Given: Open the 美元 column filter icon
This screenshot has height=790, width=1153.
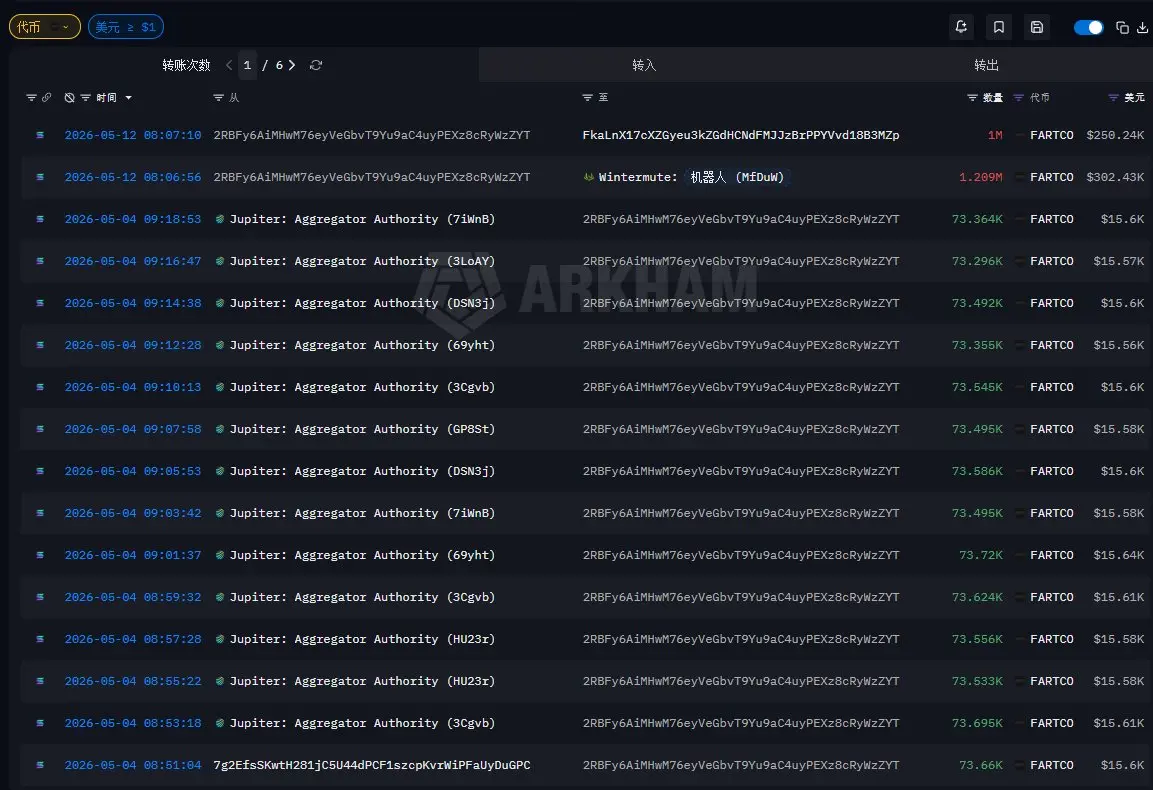Looking at the screenshot, I should [x=1113, y=98].
